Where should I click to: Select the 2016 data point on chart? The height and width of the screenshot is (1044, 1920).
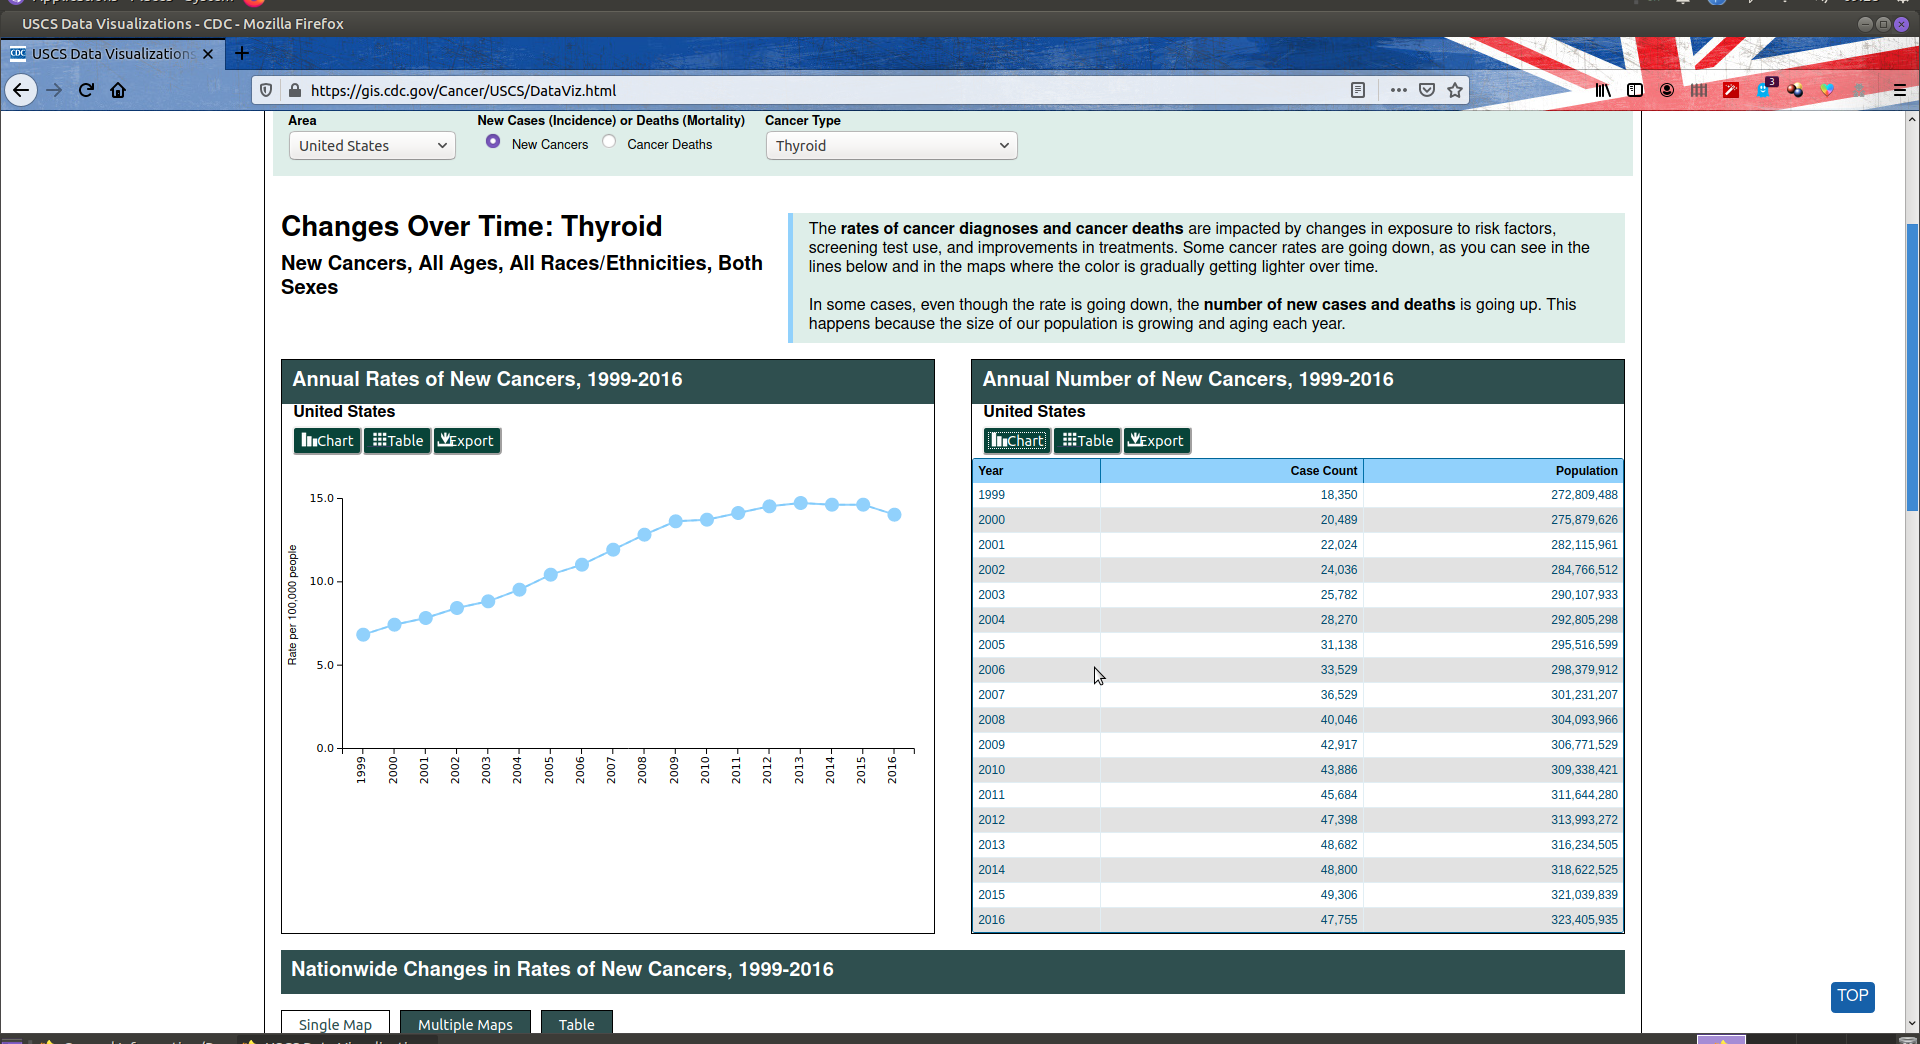(x=894, y=515)
